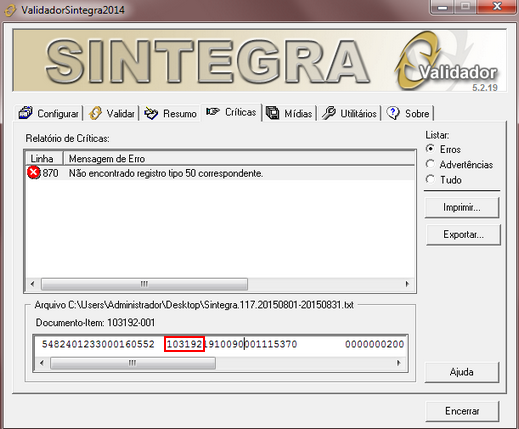Click the Exportar... button
This screenshot has height=429, width=519.
pyautogui.click(x=463, y=235)
